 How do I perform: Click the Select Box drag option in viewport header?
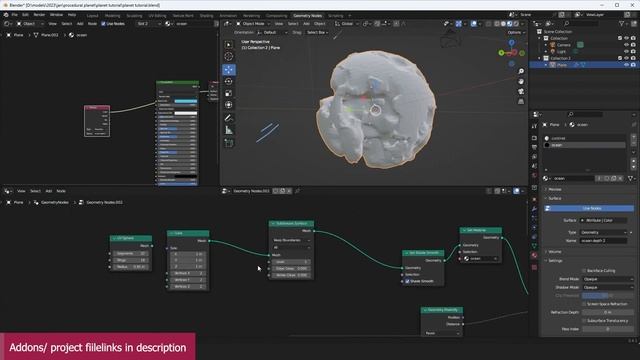[x=317, y=32]
